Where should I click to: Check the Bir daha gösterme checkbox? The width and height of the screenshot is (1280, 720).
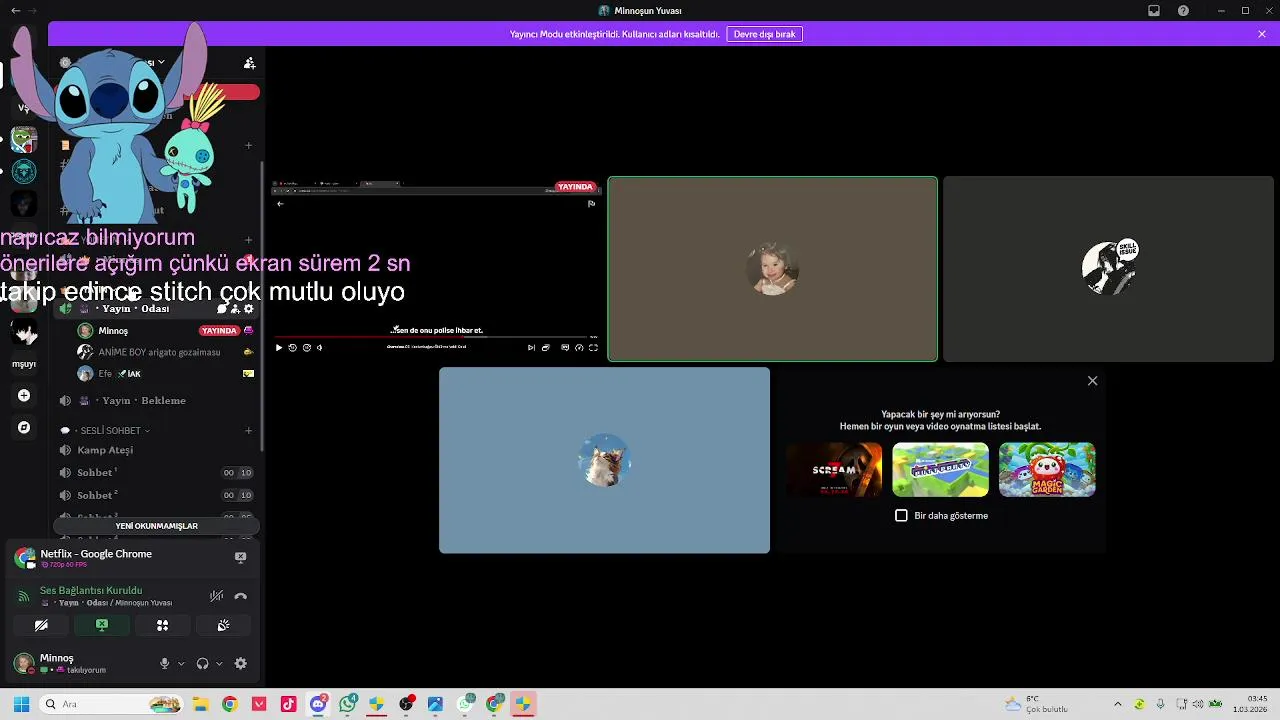coord(901,515)
